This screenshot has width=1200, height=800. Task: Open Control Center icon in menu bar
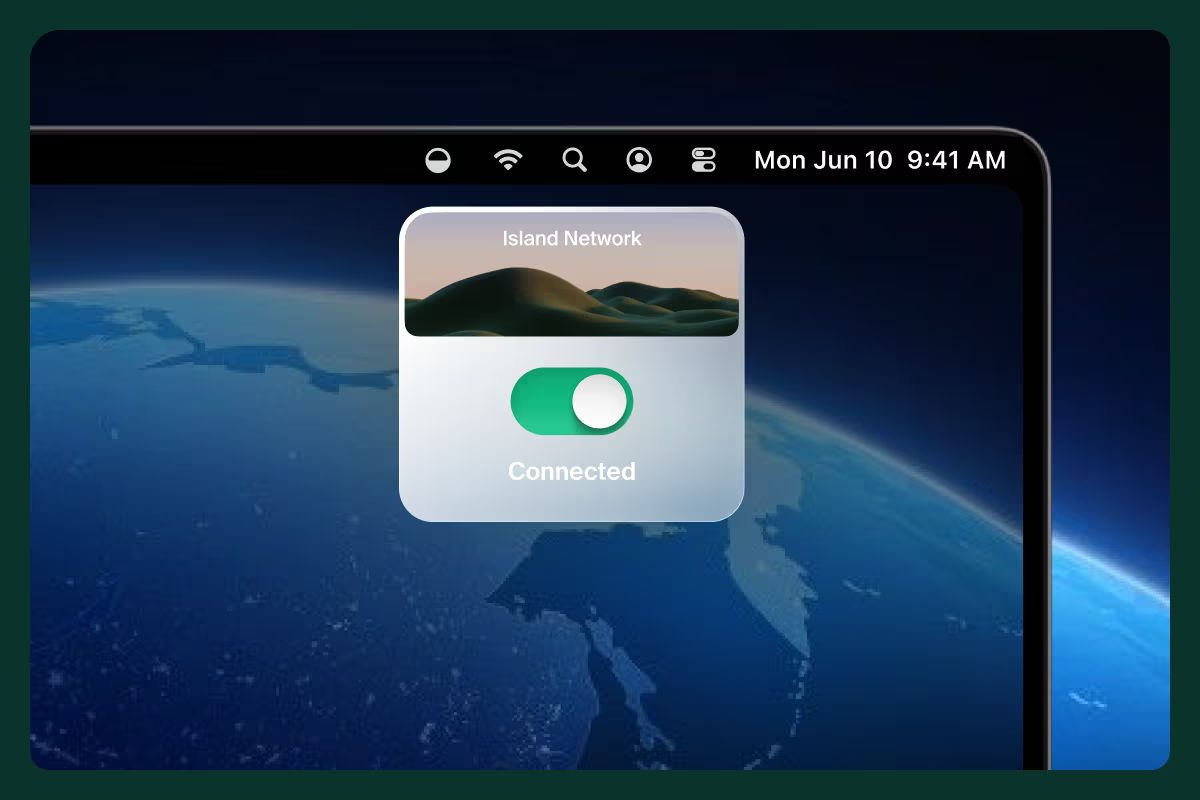(704, 160)
